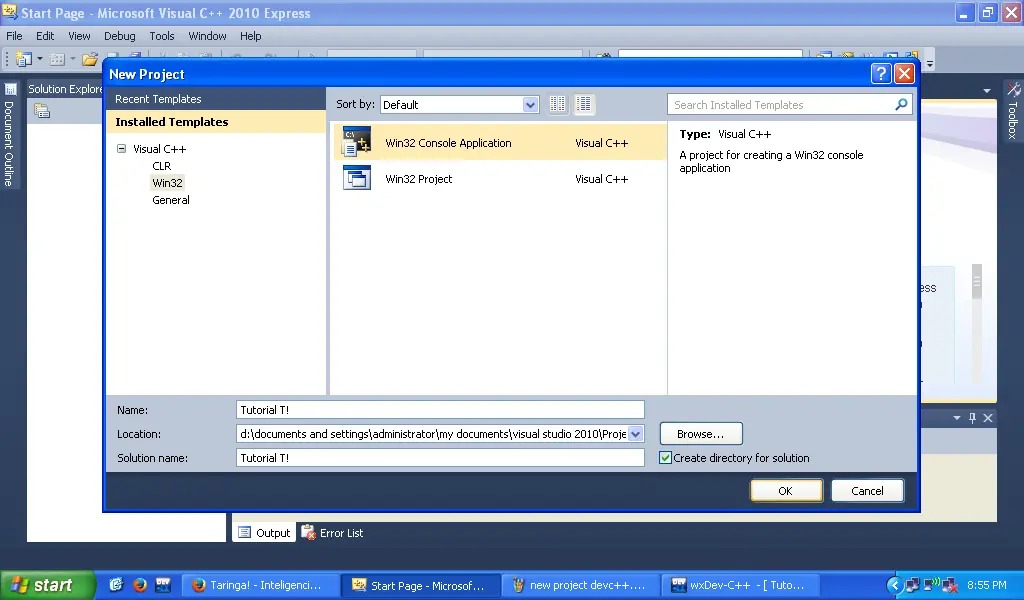The width and height of the screenshot is (1024, 600).
Task: Open the lower right panel position dropdown arrow
Action: pyautogui.click(x=957, y=418)
